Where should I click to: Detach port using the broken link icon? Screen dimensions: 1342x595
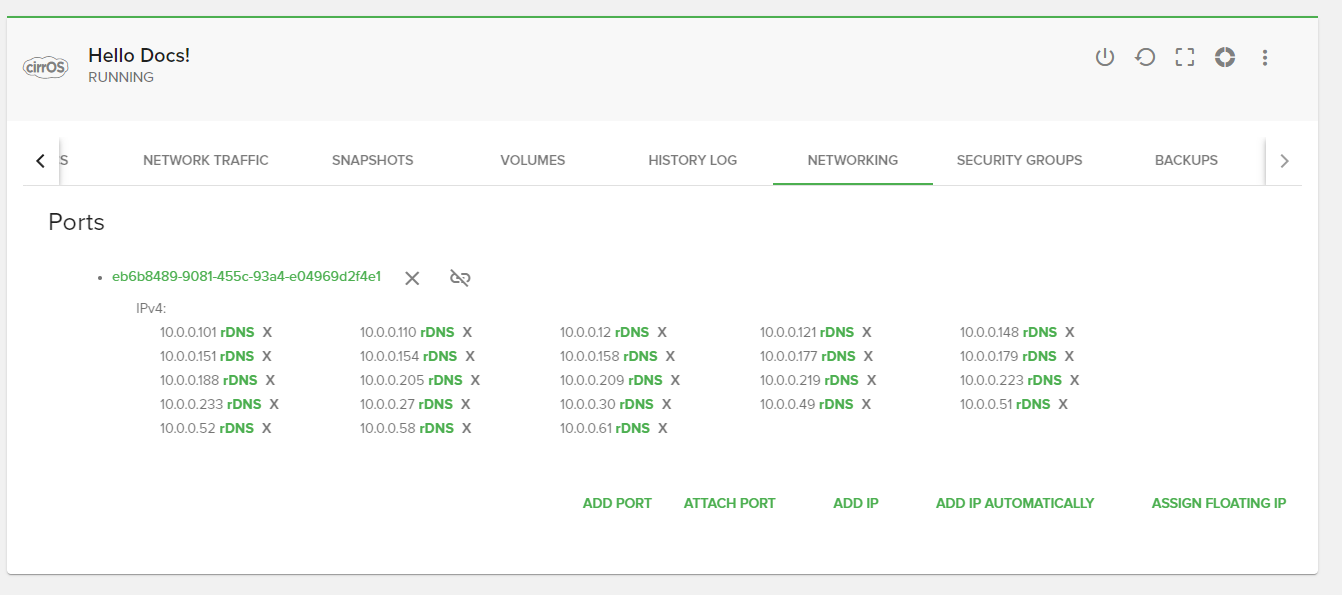click(x=460, y=278)
